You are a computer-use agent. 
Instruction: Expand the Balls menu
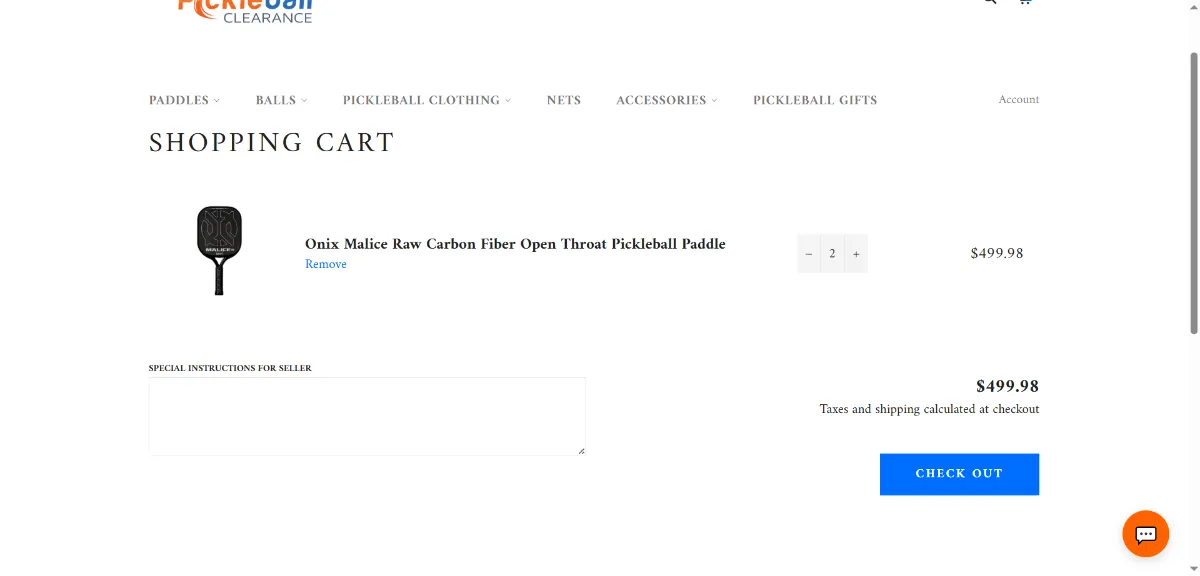tap(281, 100)
